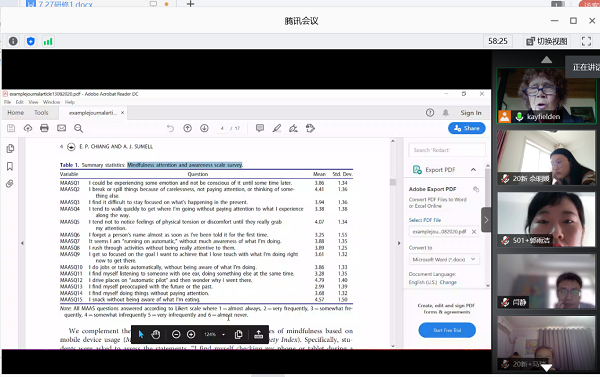This screenshot has width=600, height=377.
Task: Click the Search 'Redact' field
Action: [447, 150]
